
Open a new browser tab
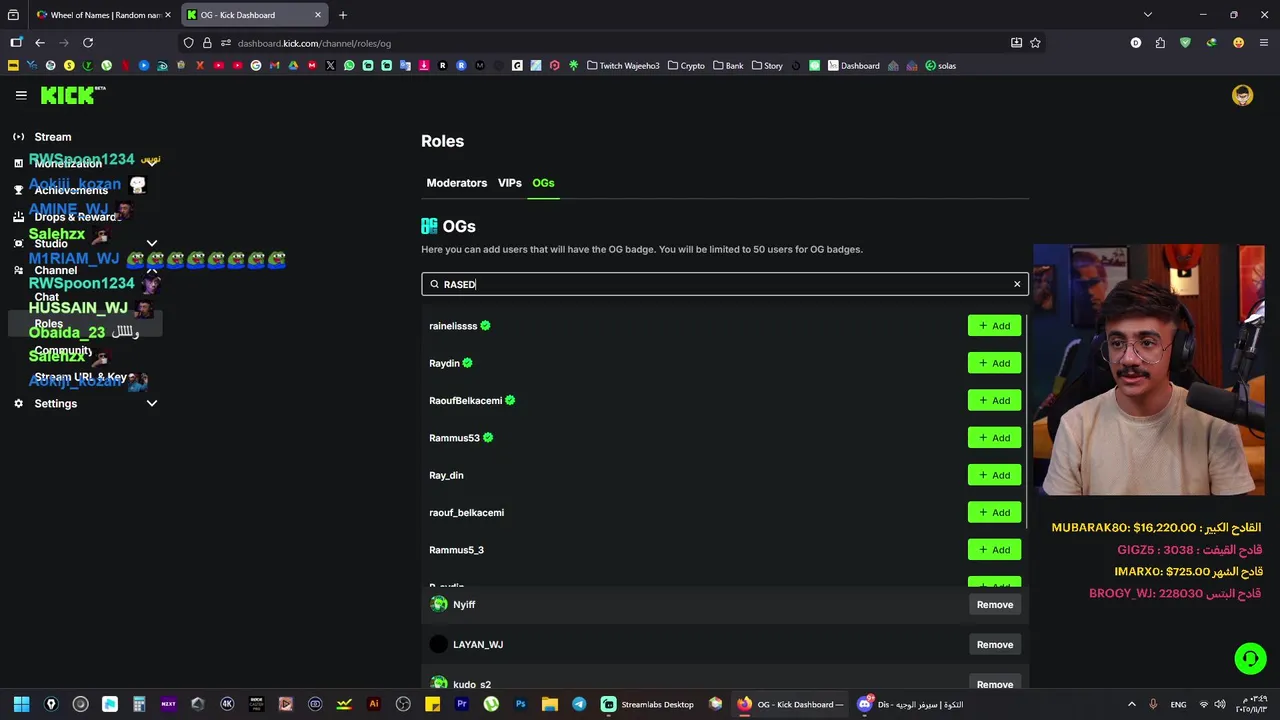(342, 15)
